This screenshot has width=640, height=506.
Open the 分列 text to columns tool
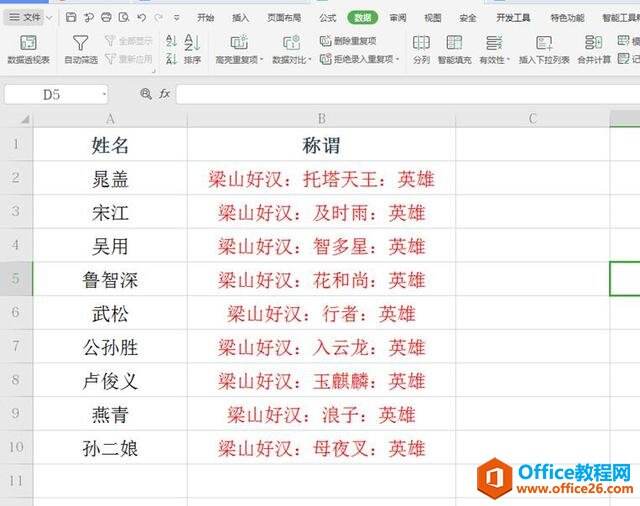pos(421,49)
